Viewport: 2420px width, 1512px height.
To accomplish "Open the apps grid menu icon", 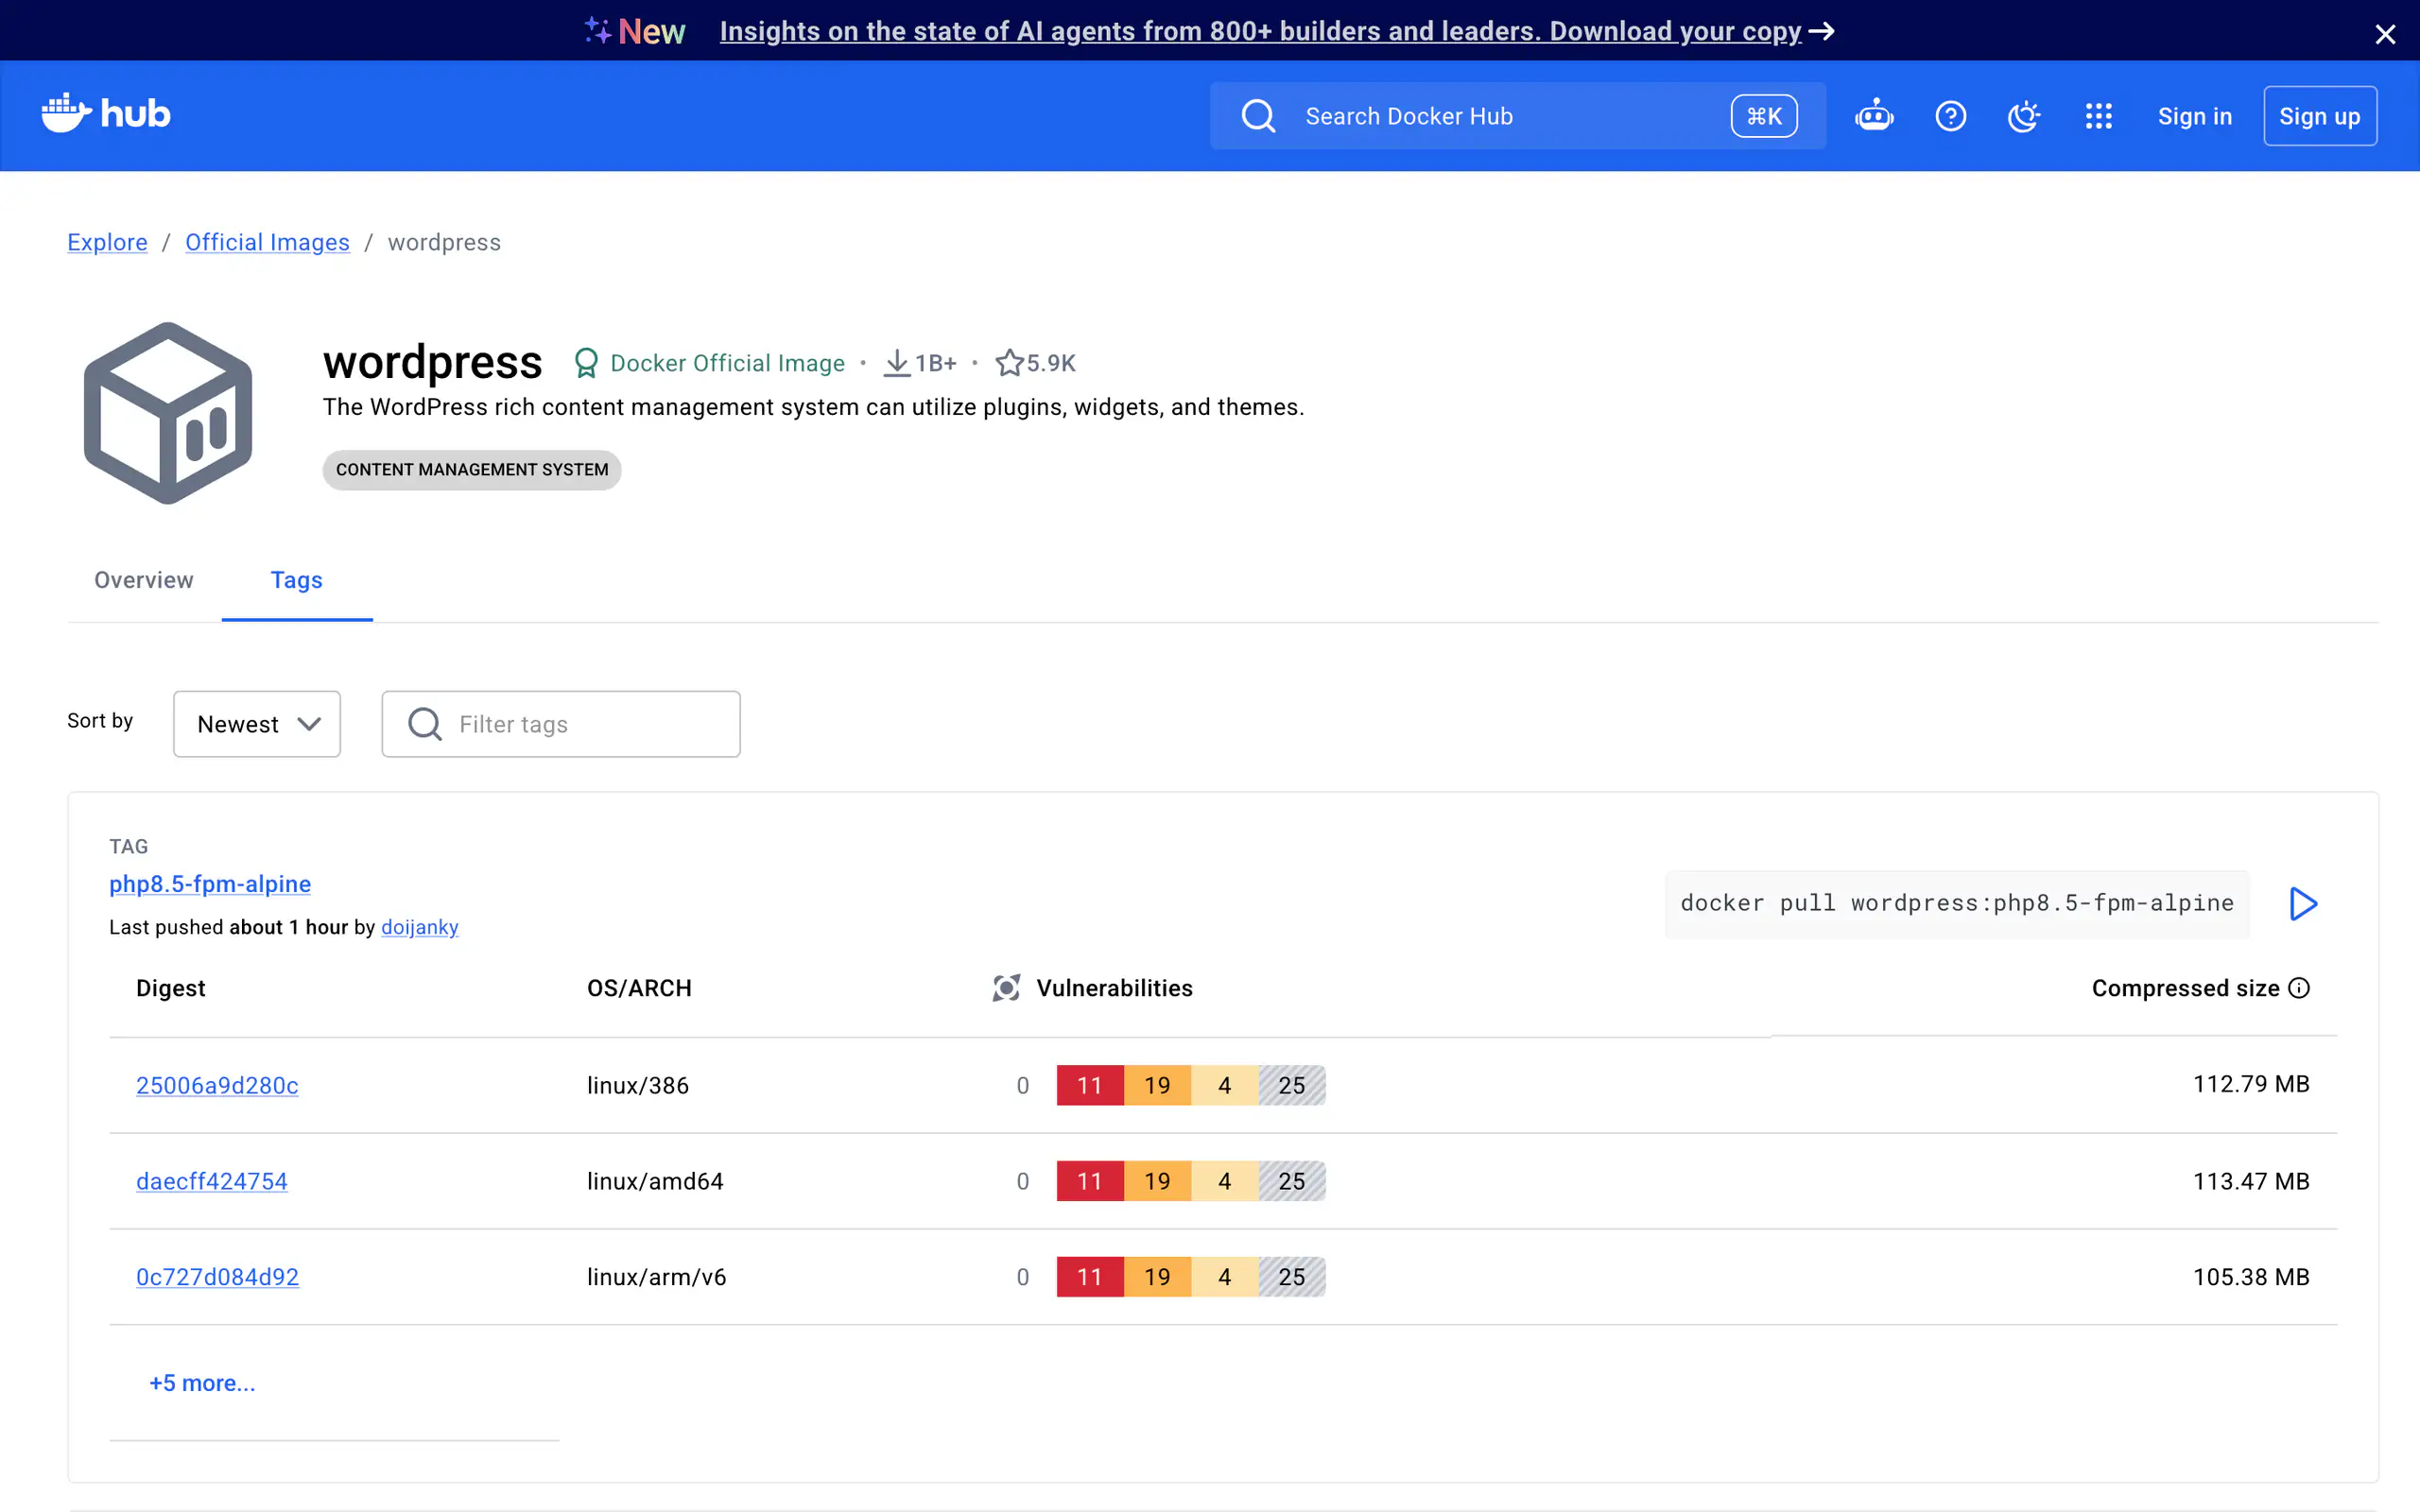I will pyautogui.click(x=2098, y=116).
